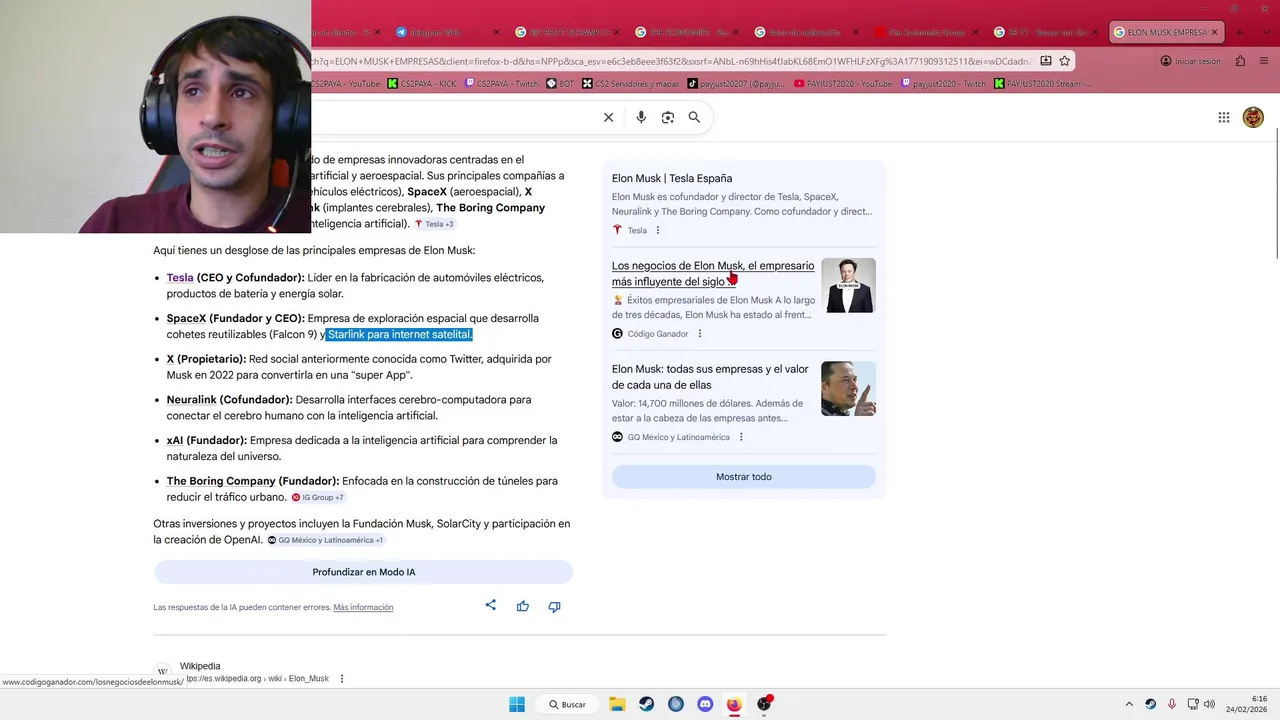Switch to Firefox in the taskbar
Viewport: 1280px width, 720px height.
pos(735,704)
